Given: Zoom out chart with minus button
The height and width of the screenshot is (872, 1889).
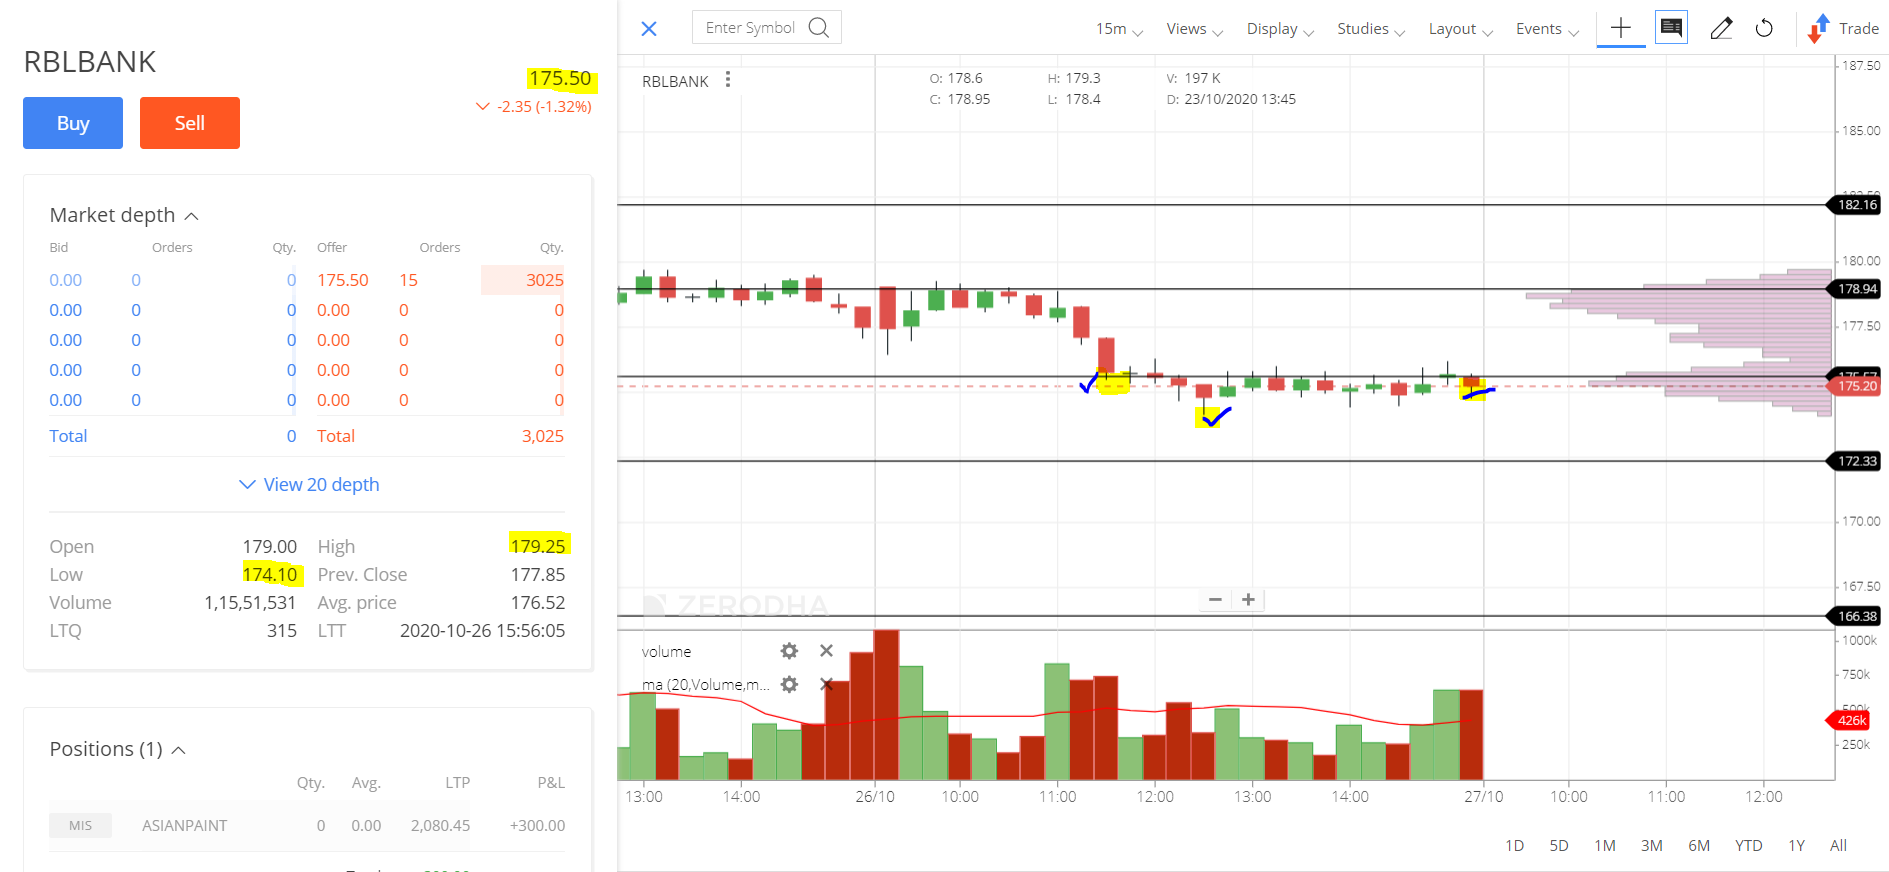Looking at the screenshot, I should [x=1215, y=599].
